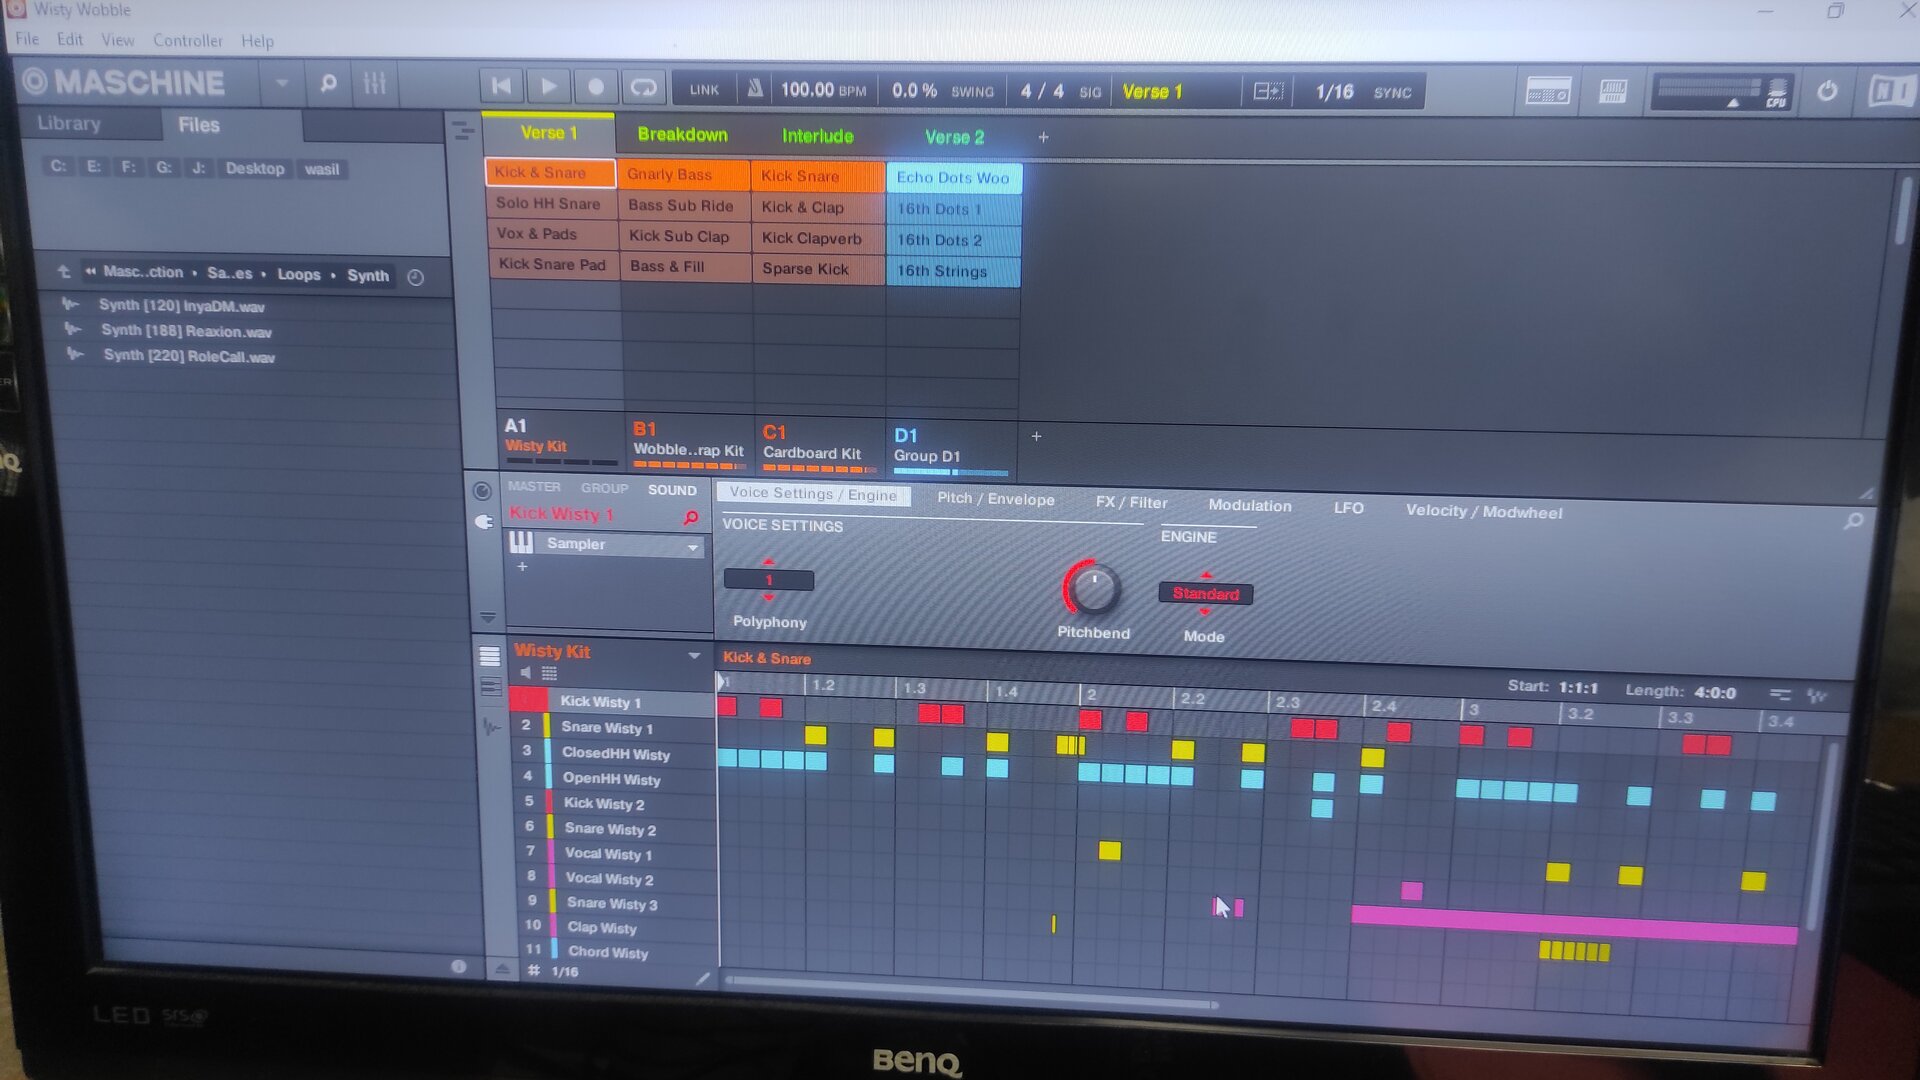This screenshot has width=1920, height=1080.
Task: Select the Breakdown scene
Action: click(x=682, y=134)
